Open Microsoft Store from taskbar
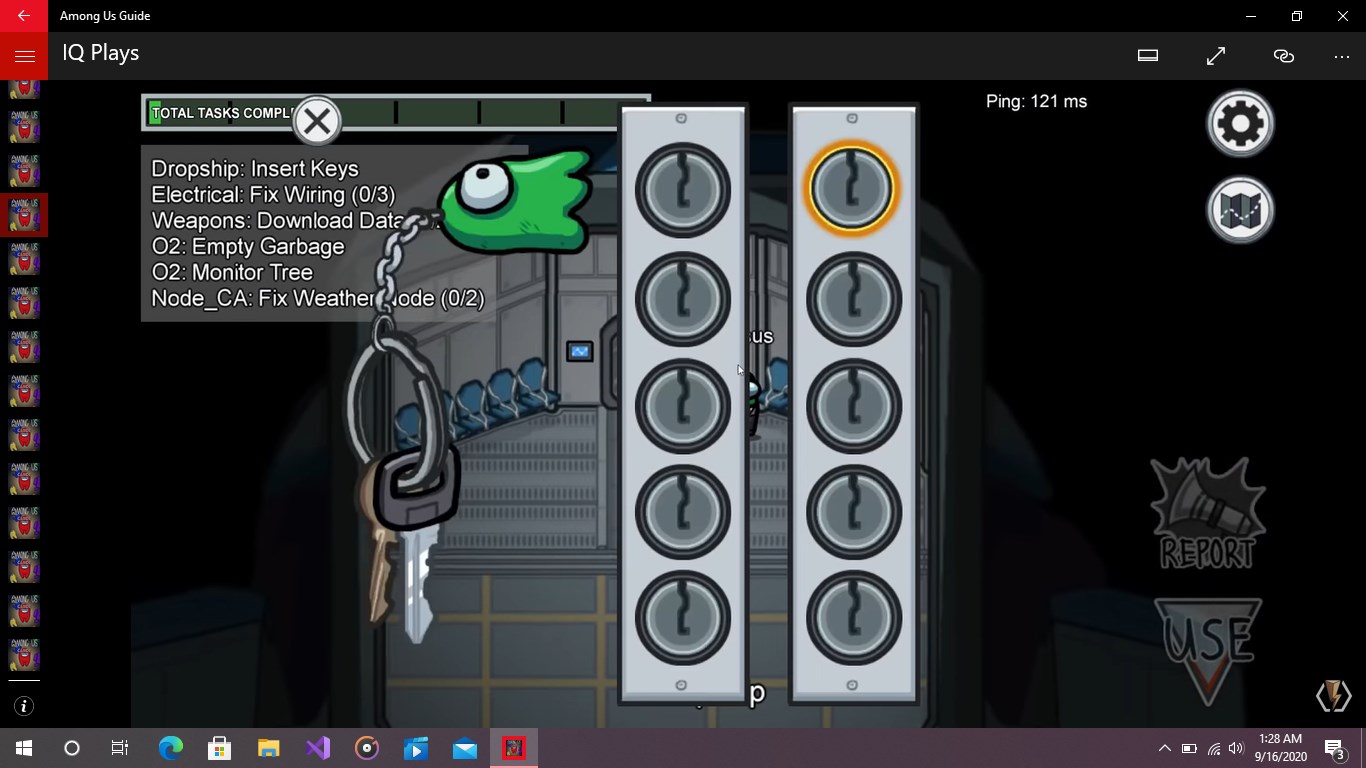1366x768 pixels. pos(219,748)
